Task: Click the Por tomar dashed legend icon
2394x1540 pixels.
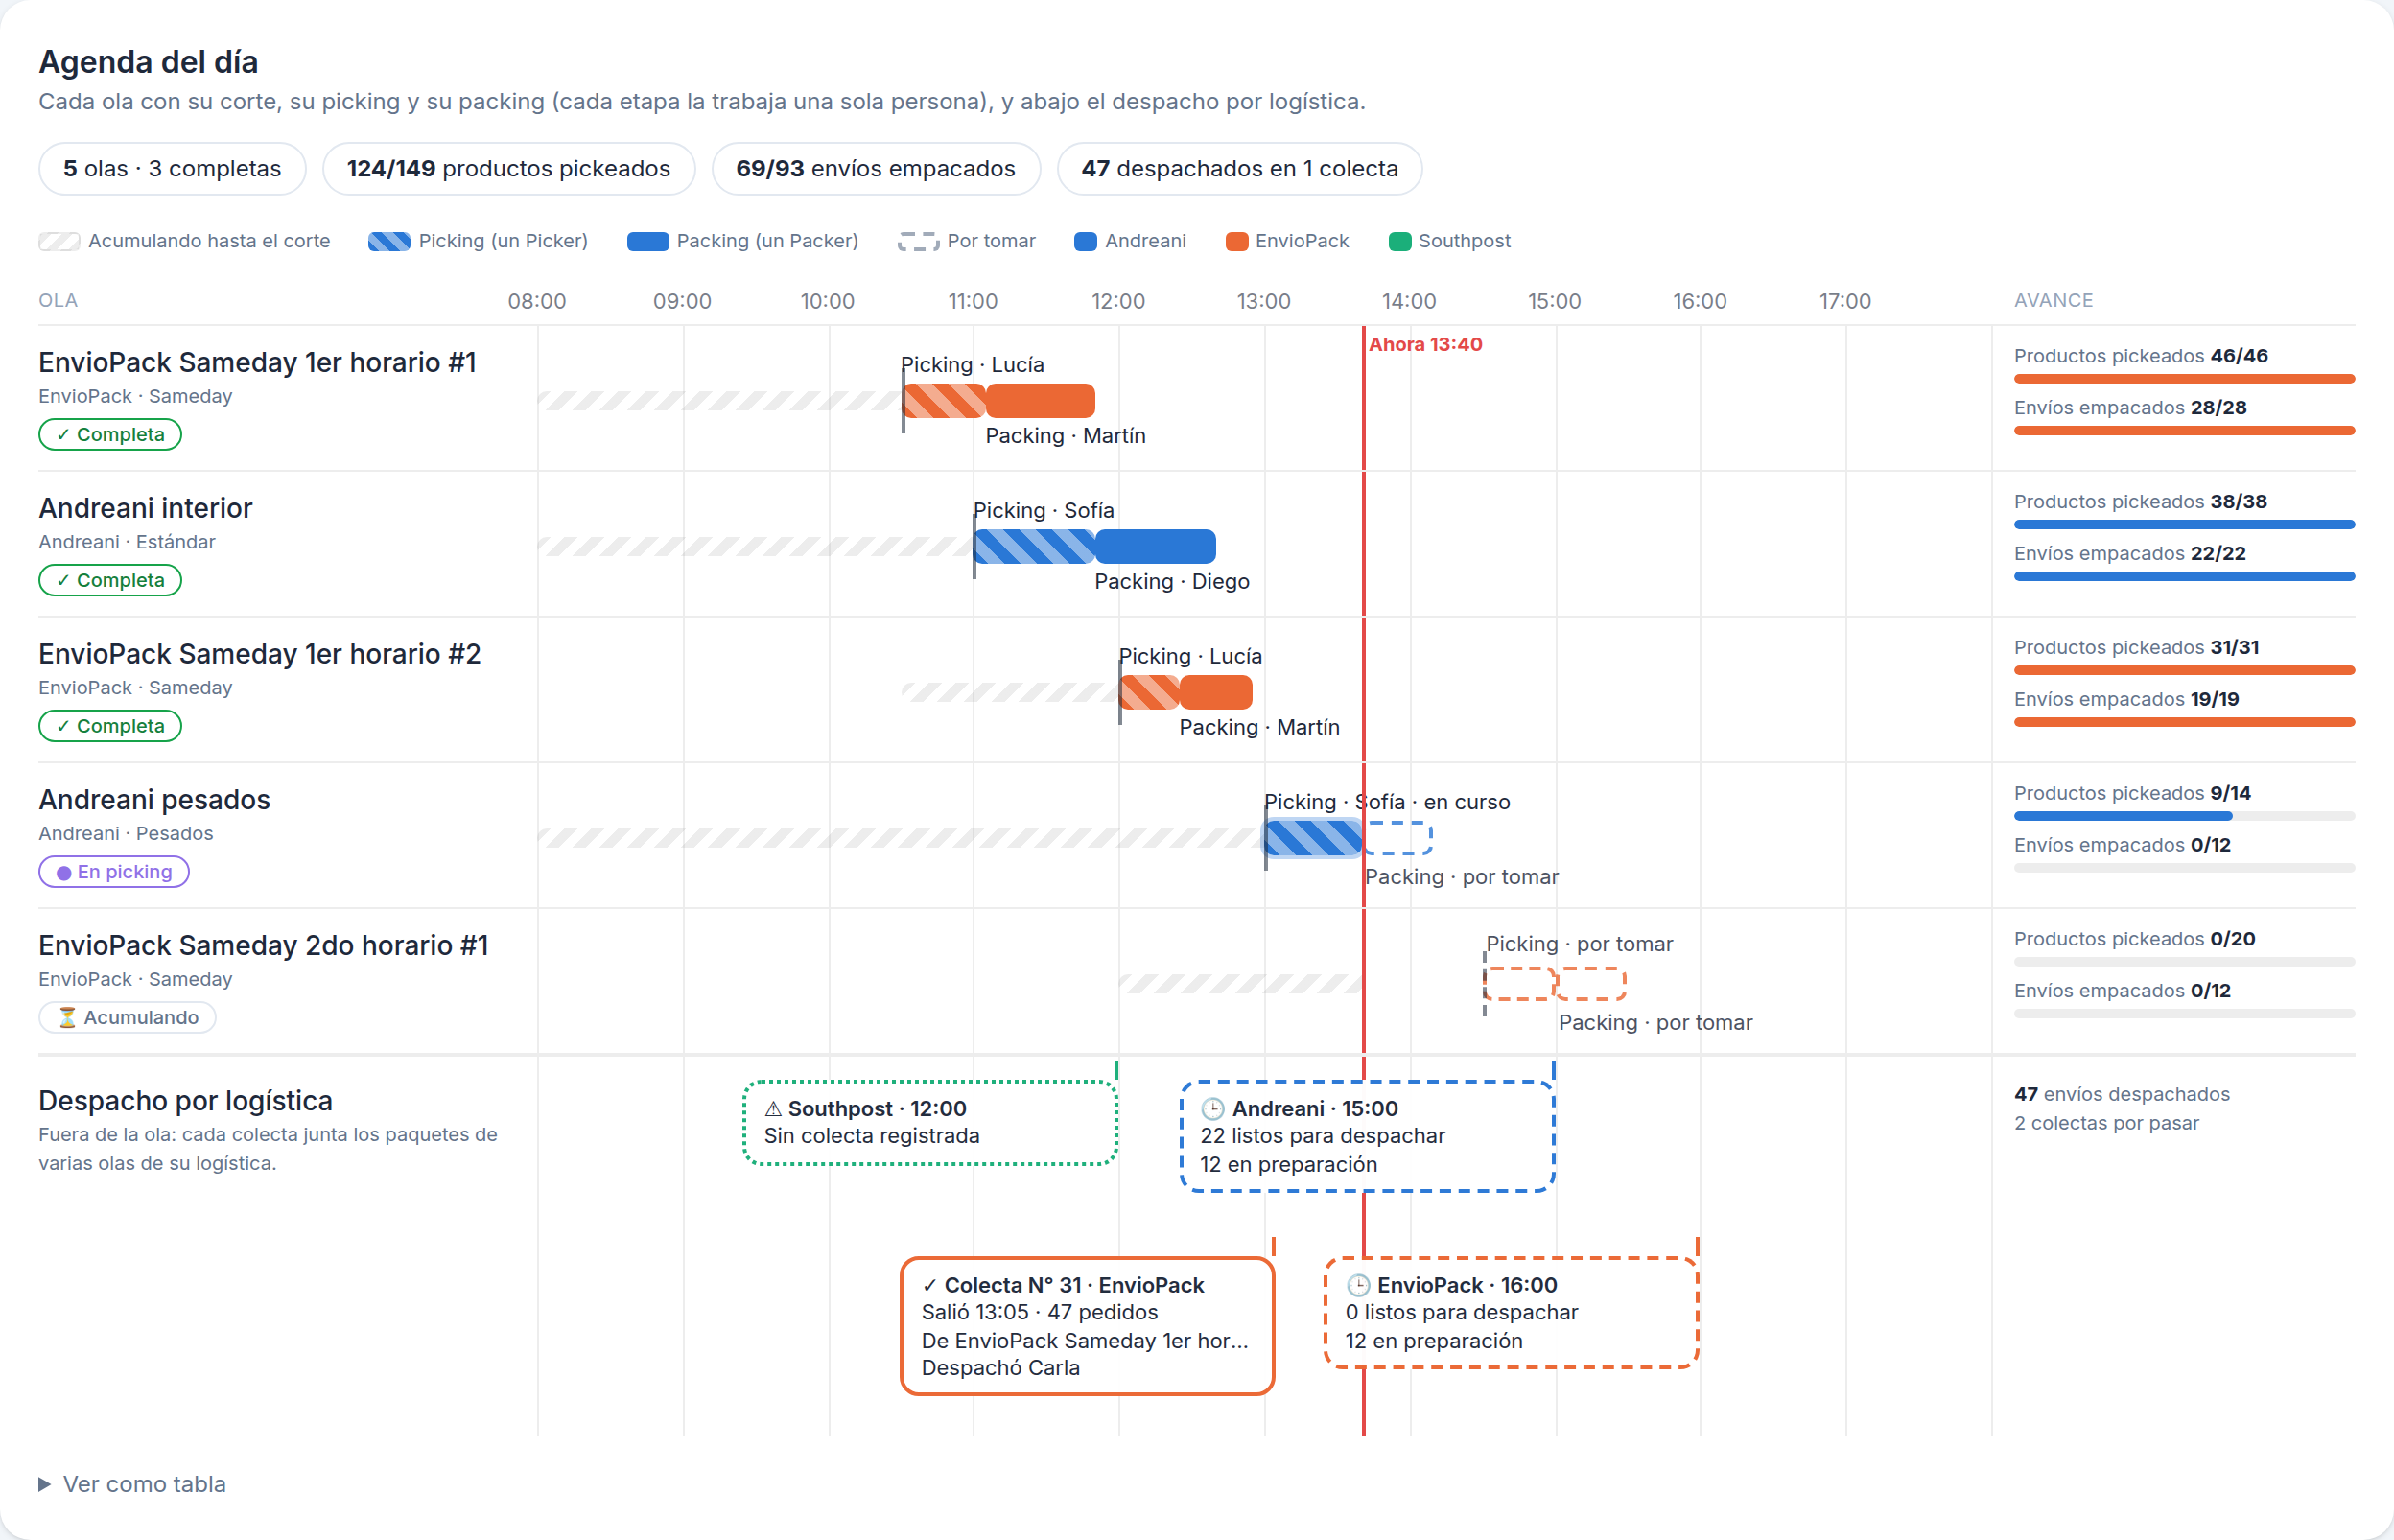Action: coord(918,241)
